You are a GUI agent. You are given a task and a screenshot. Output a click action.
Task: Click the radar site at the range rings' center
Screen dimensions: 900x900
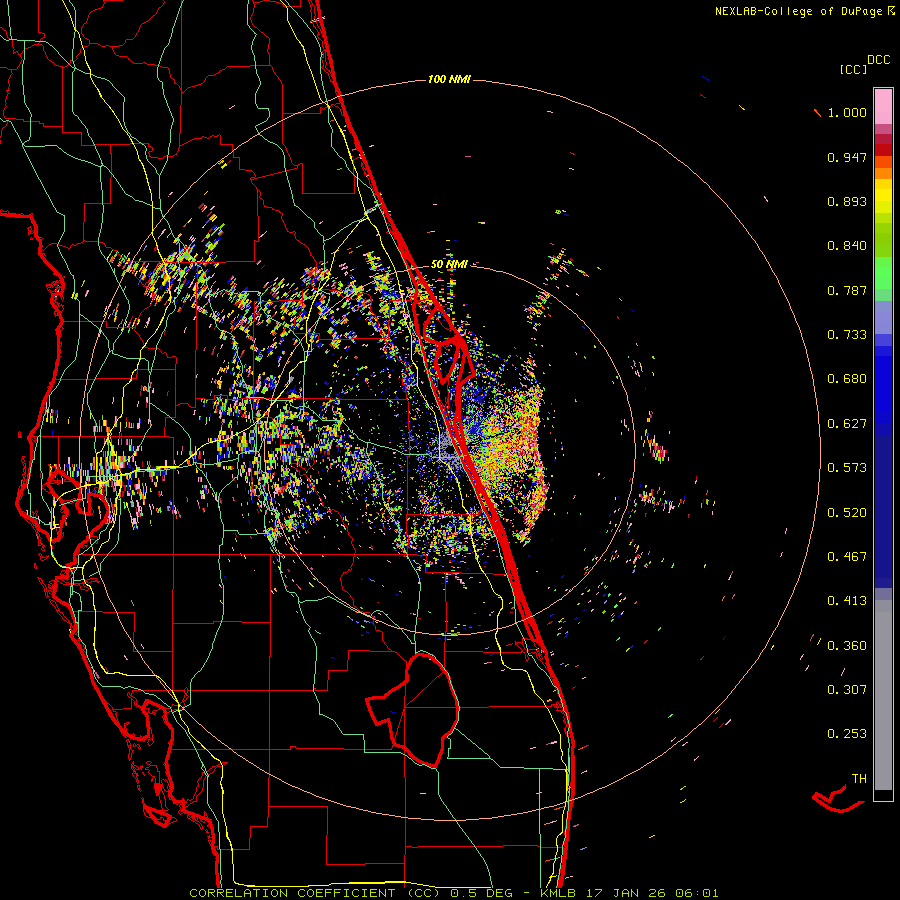pyautogui.click(x=449, y=451)
